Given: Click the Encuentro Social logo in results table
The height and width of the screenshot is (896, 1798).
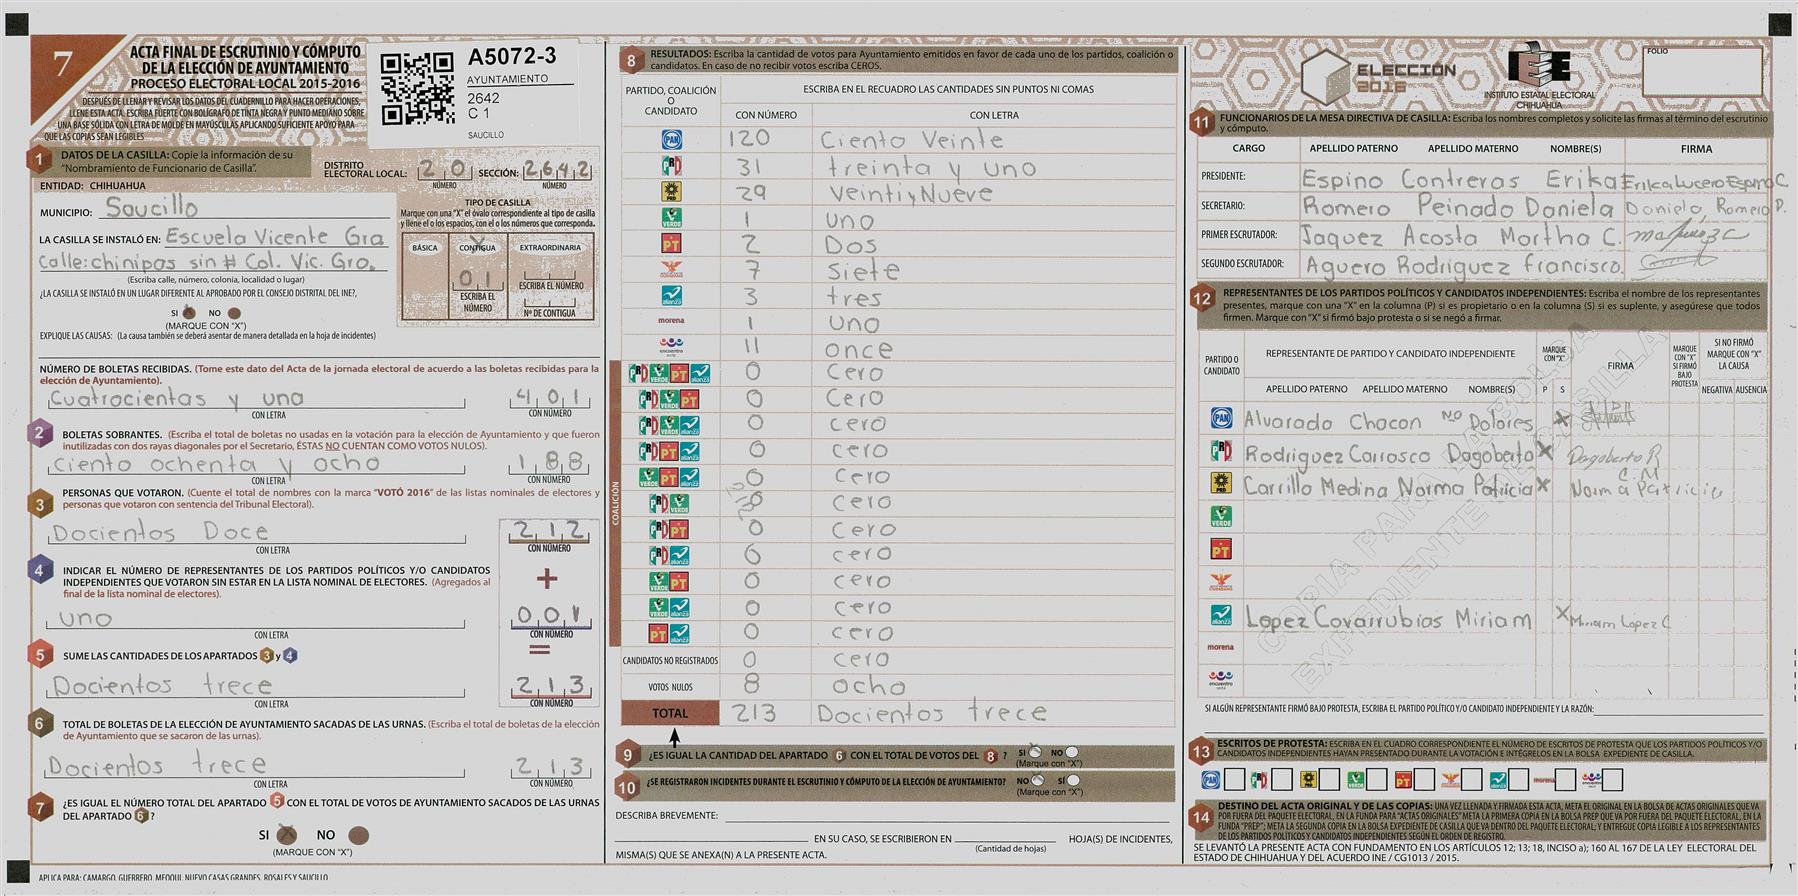Looking at the screenshot, I should pyautogui.click(x=671, y=347).
